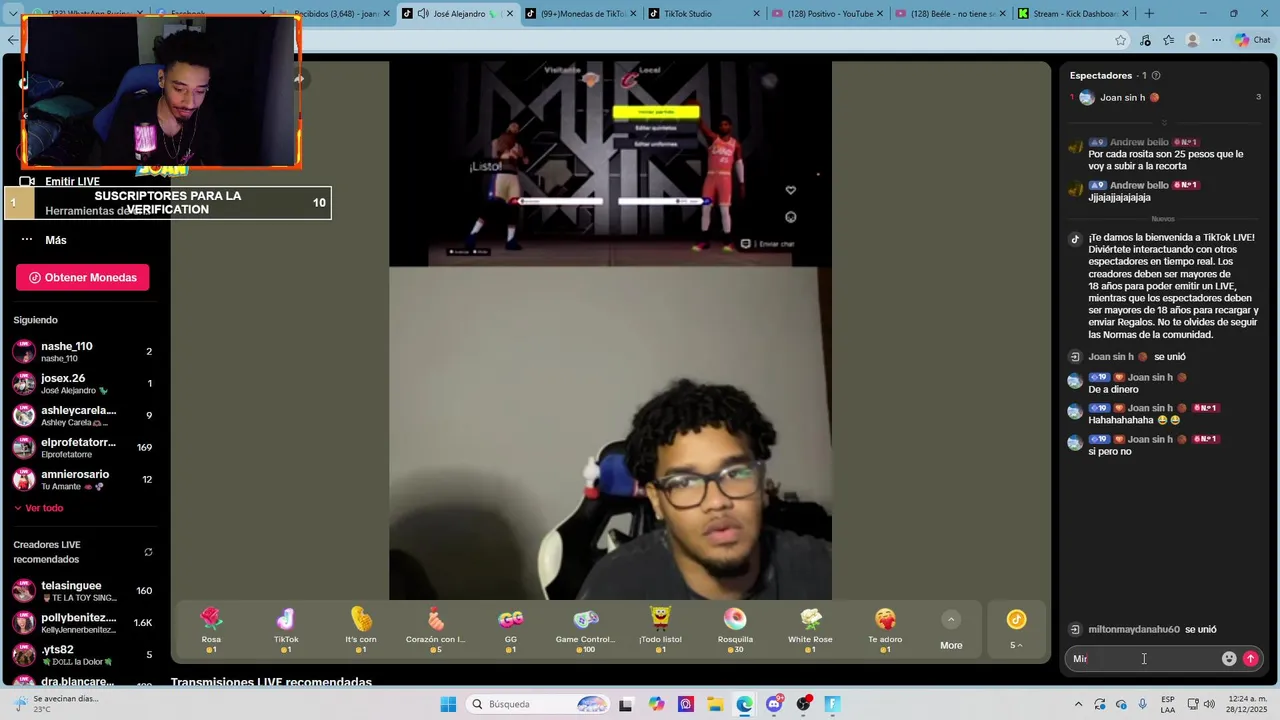Bookmark page with star icon

pyautogui.click(x=1120, y=40)
